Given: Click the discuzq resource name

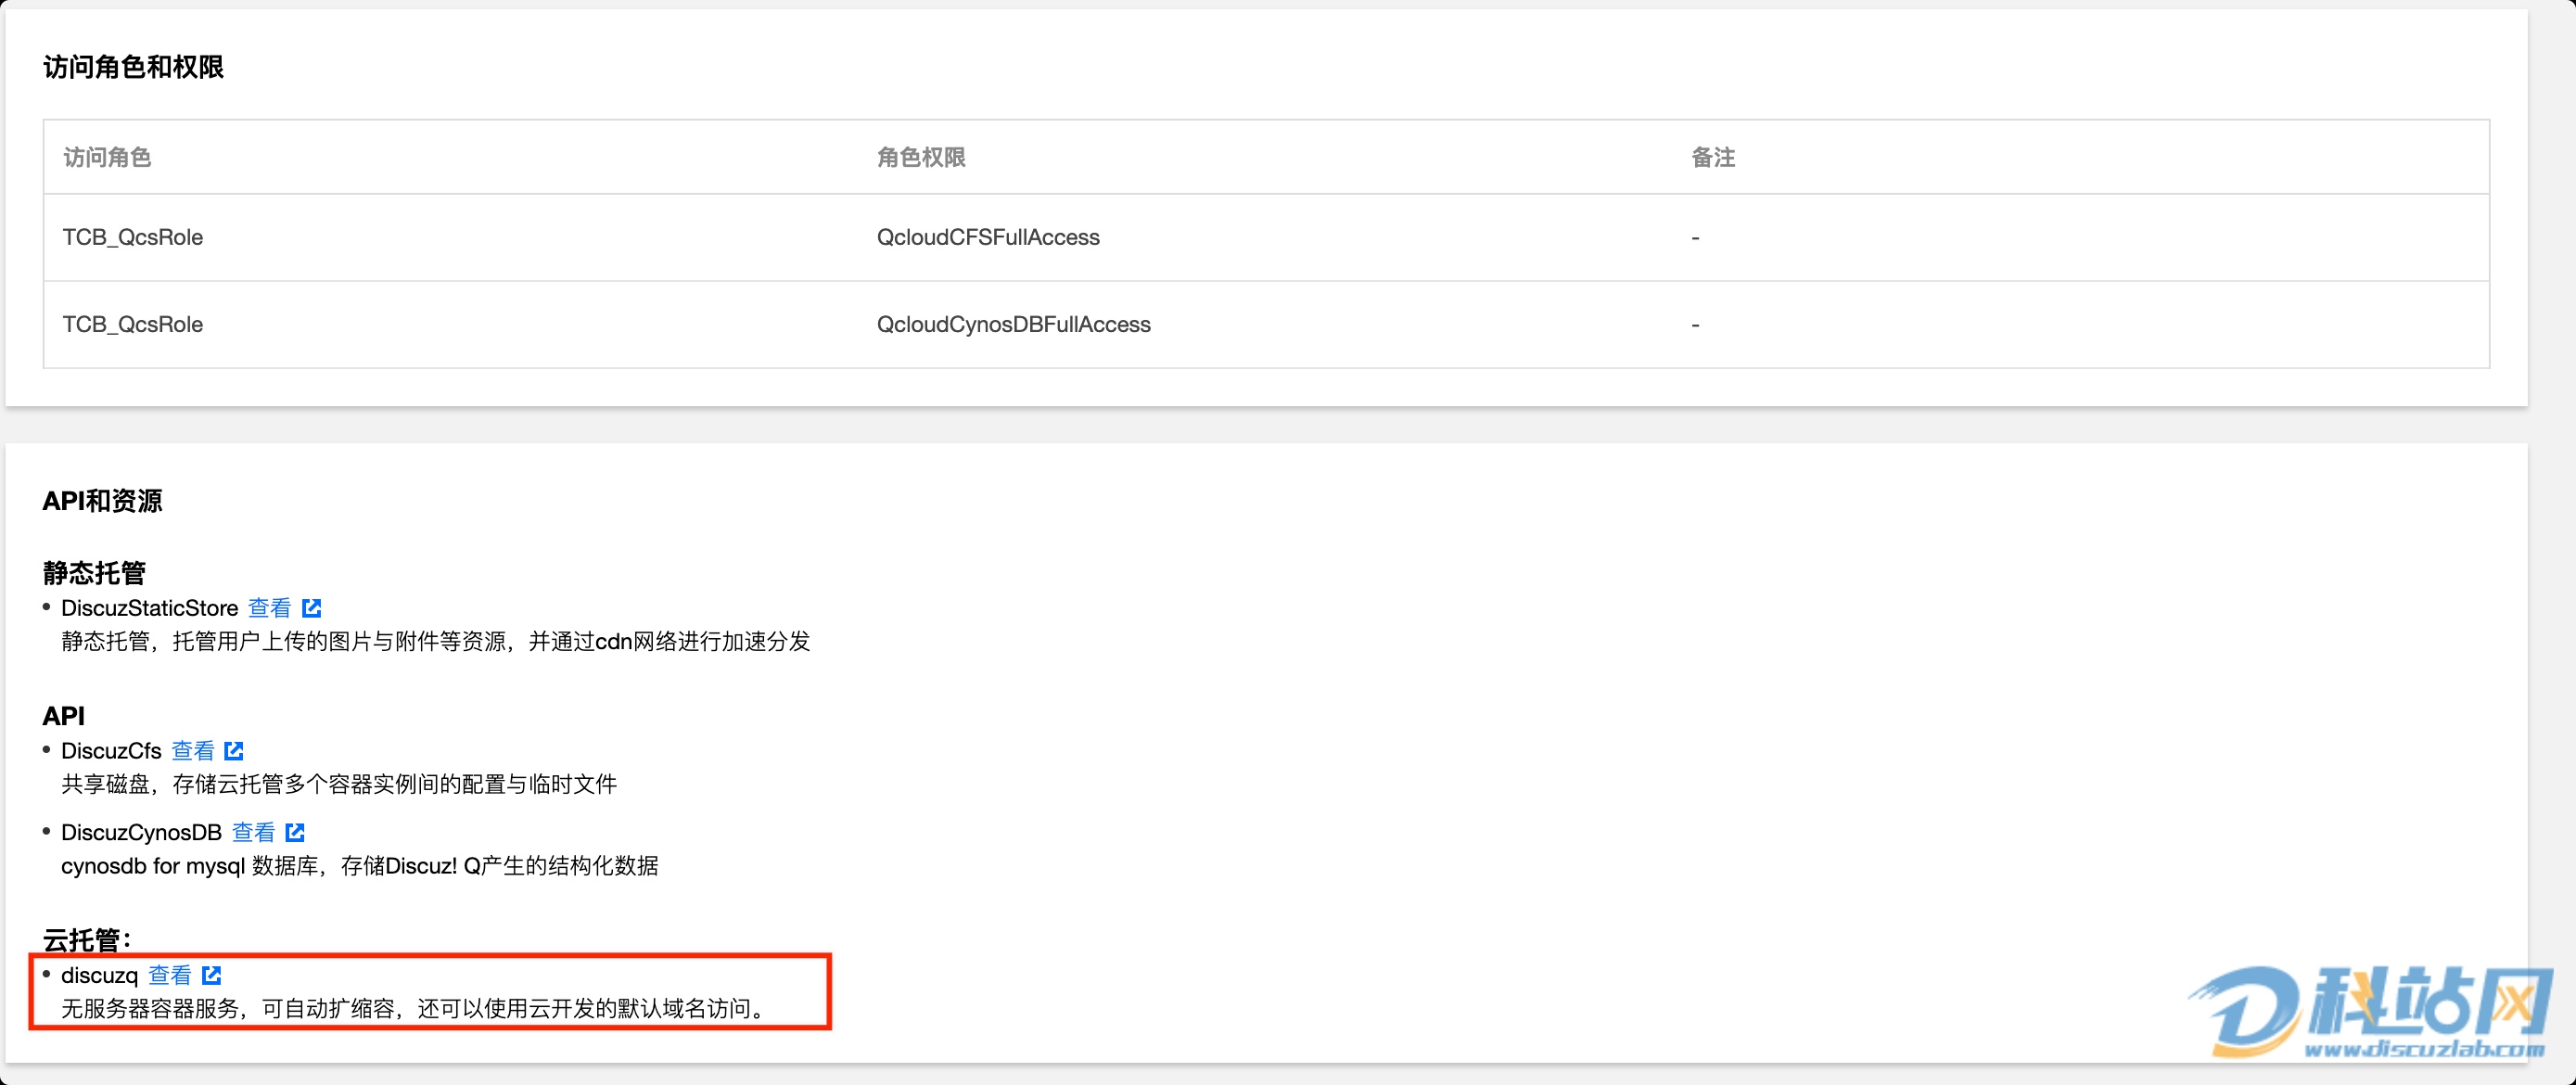Looking at the screenshot, I should [x=99, y=975].
